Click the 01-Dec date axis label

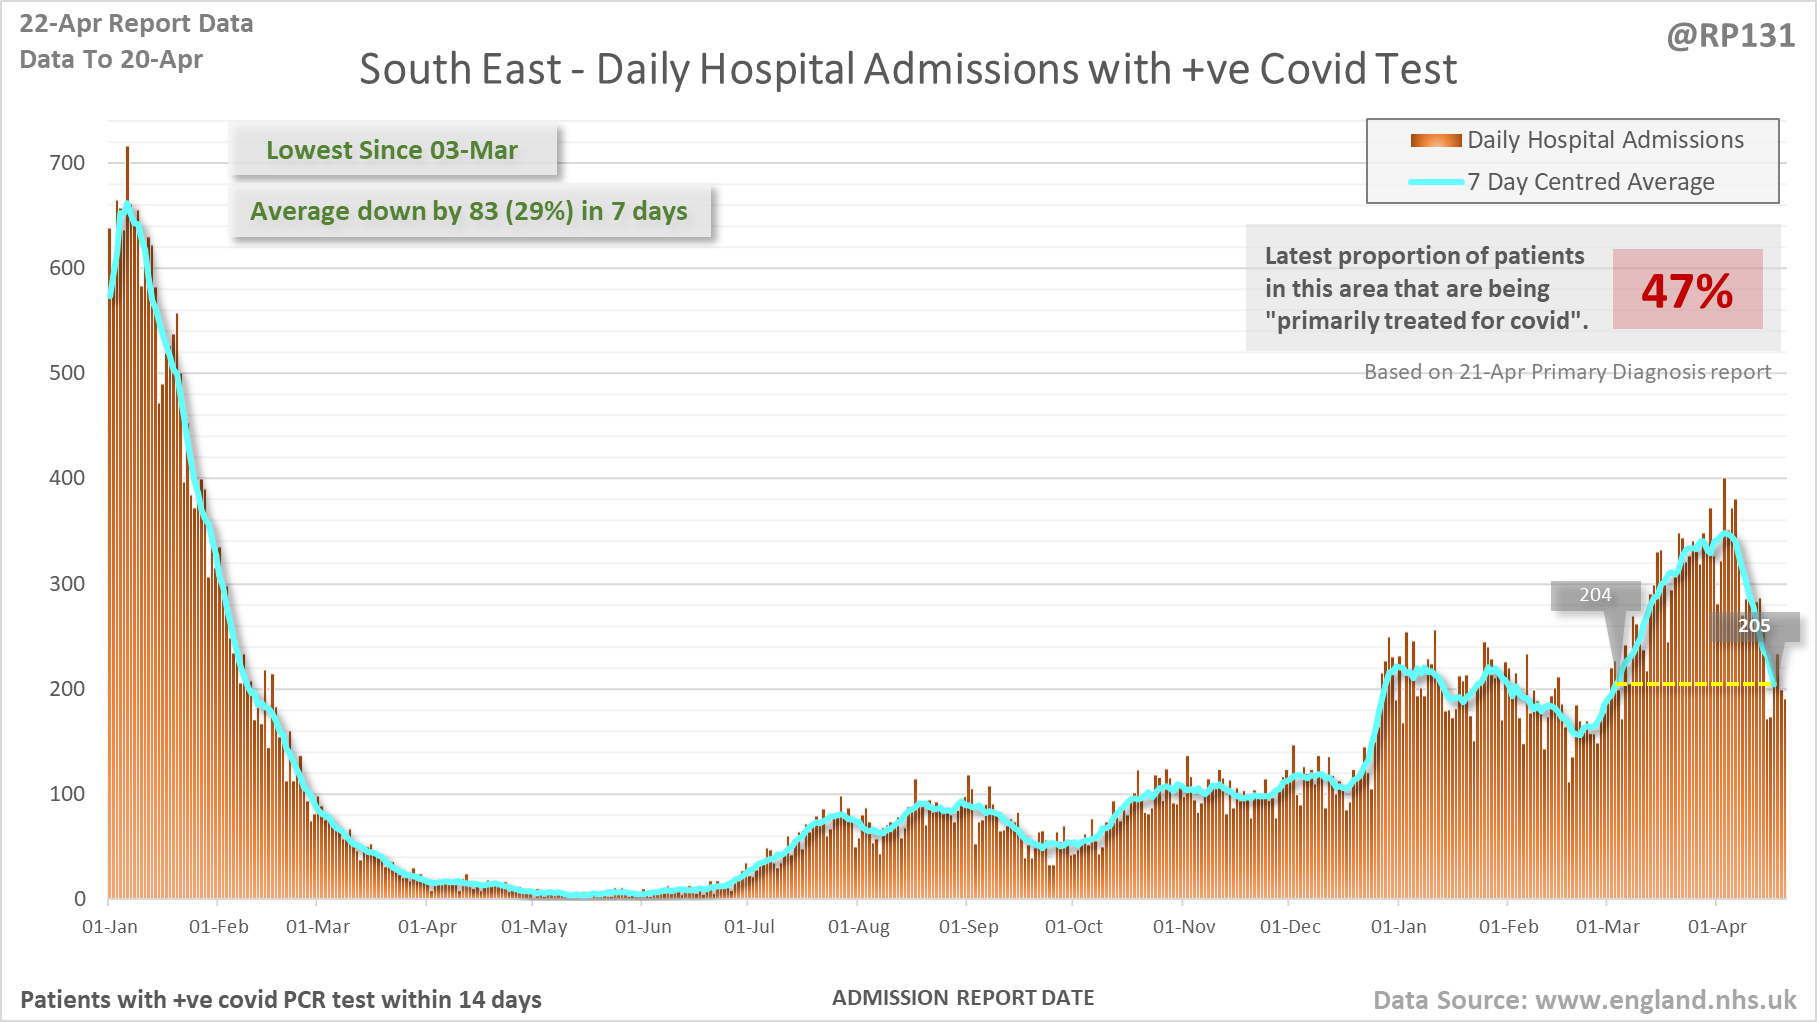(x=1290, y=927)
